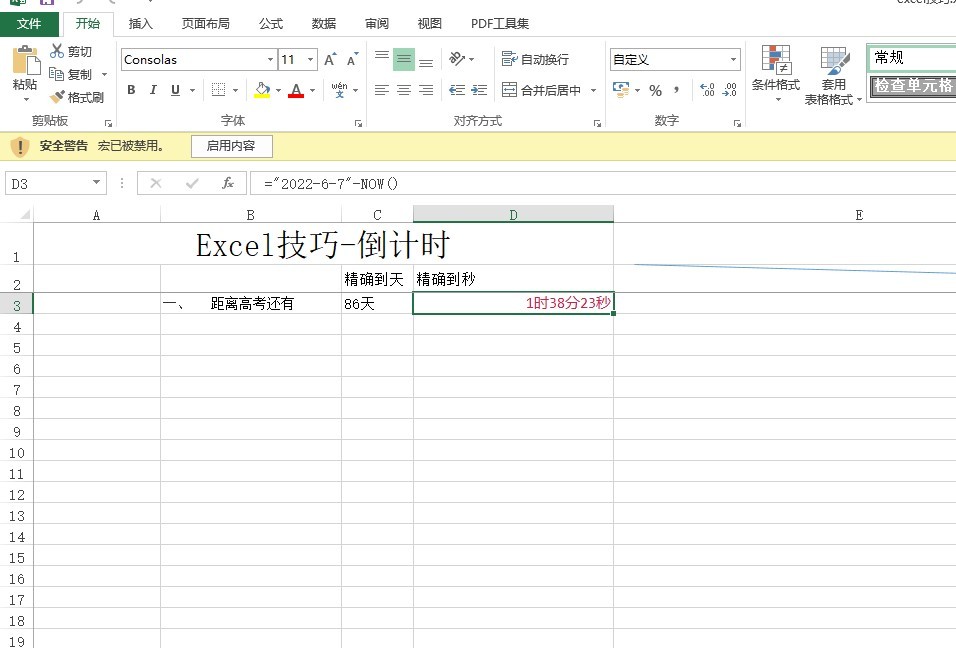Switch to the 数据 Data tab
The width and height of the screenshot is (956, 648).
(x=323, y=23)
